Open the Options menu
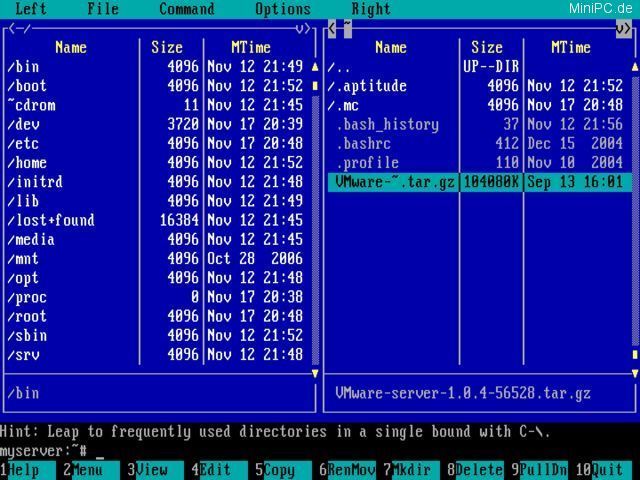640x480 pixels. click(282, 9)
